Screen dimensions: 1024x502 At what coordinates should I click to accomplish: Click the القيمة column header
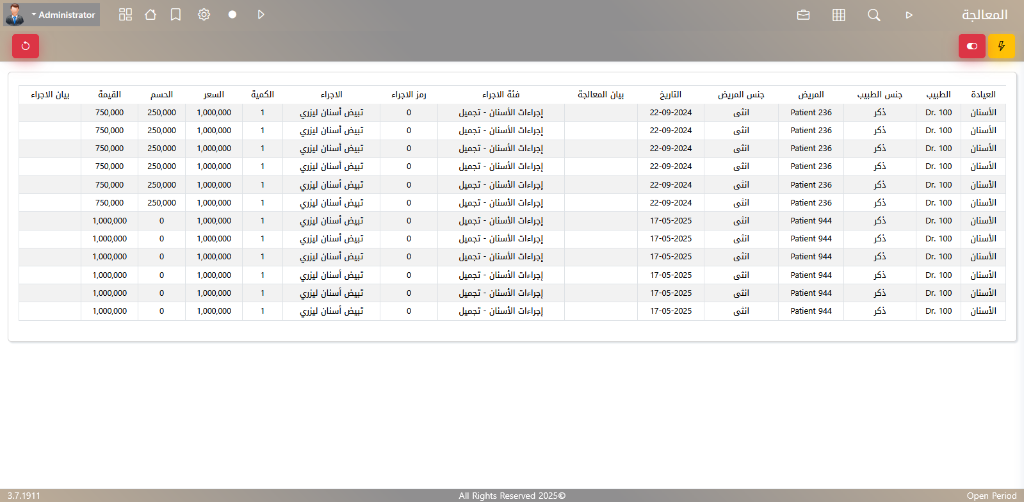110,94
